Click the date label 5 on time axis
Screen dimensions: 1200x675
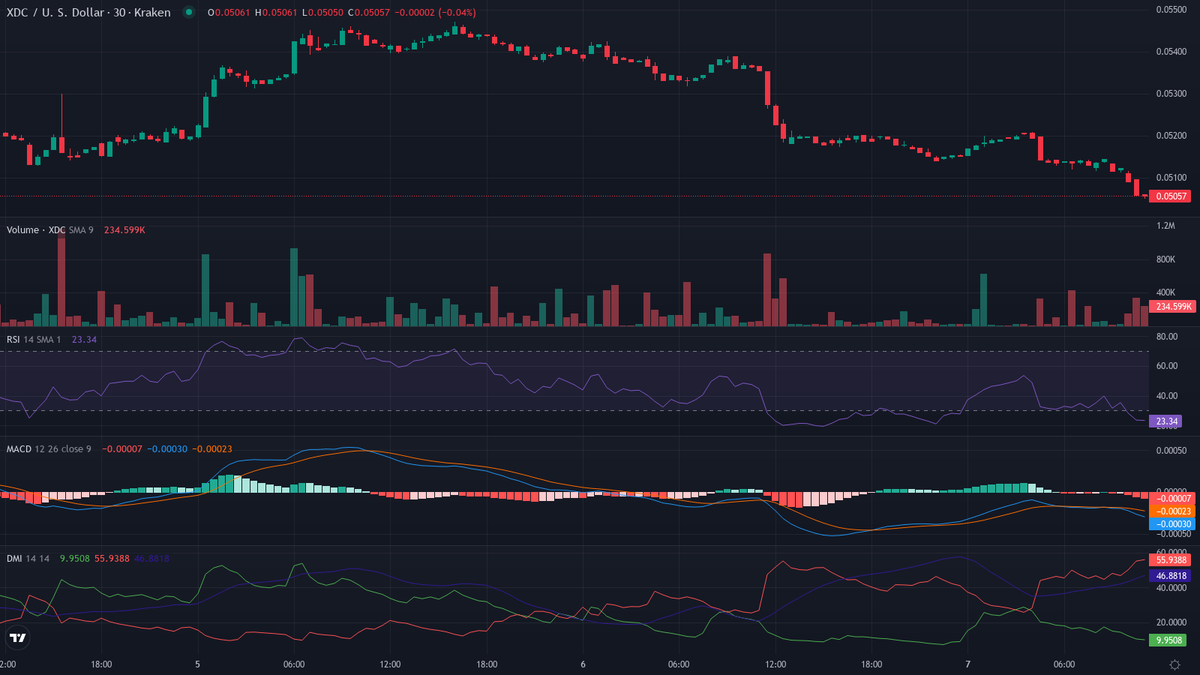coord(198,664)
